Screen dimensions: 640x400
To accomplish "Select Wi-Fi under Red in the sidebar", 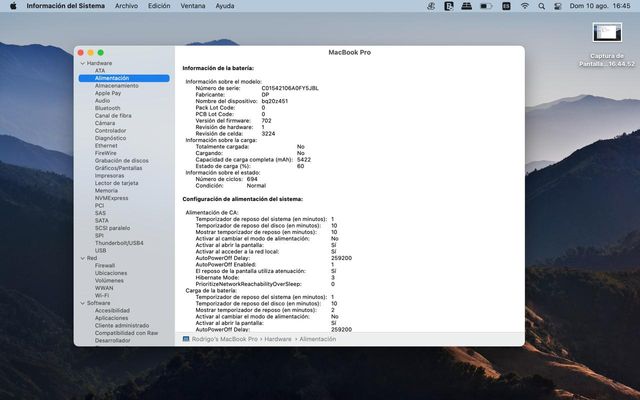I will pyautogui.click(x=102, y=296).
